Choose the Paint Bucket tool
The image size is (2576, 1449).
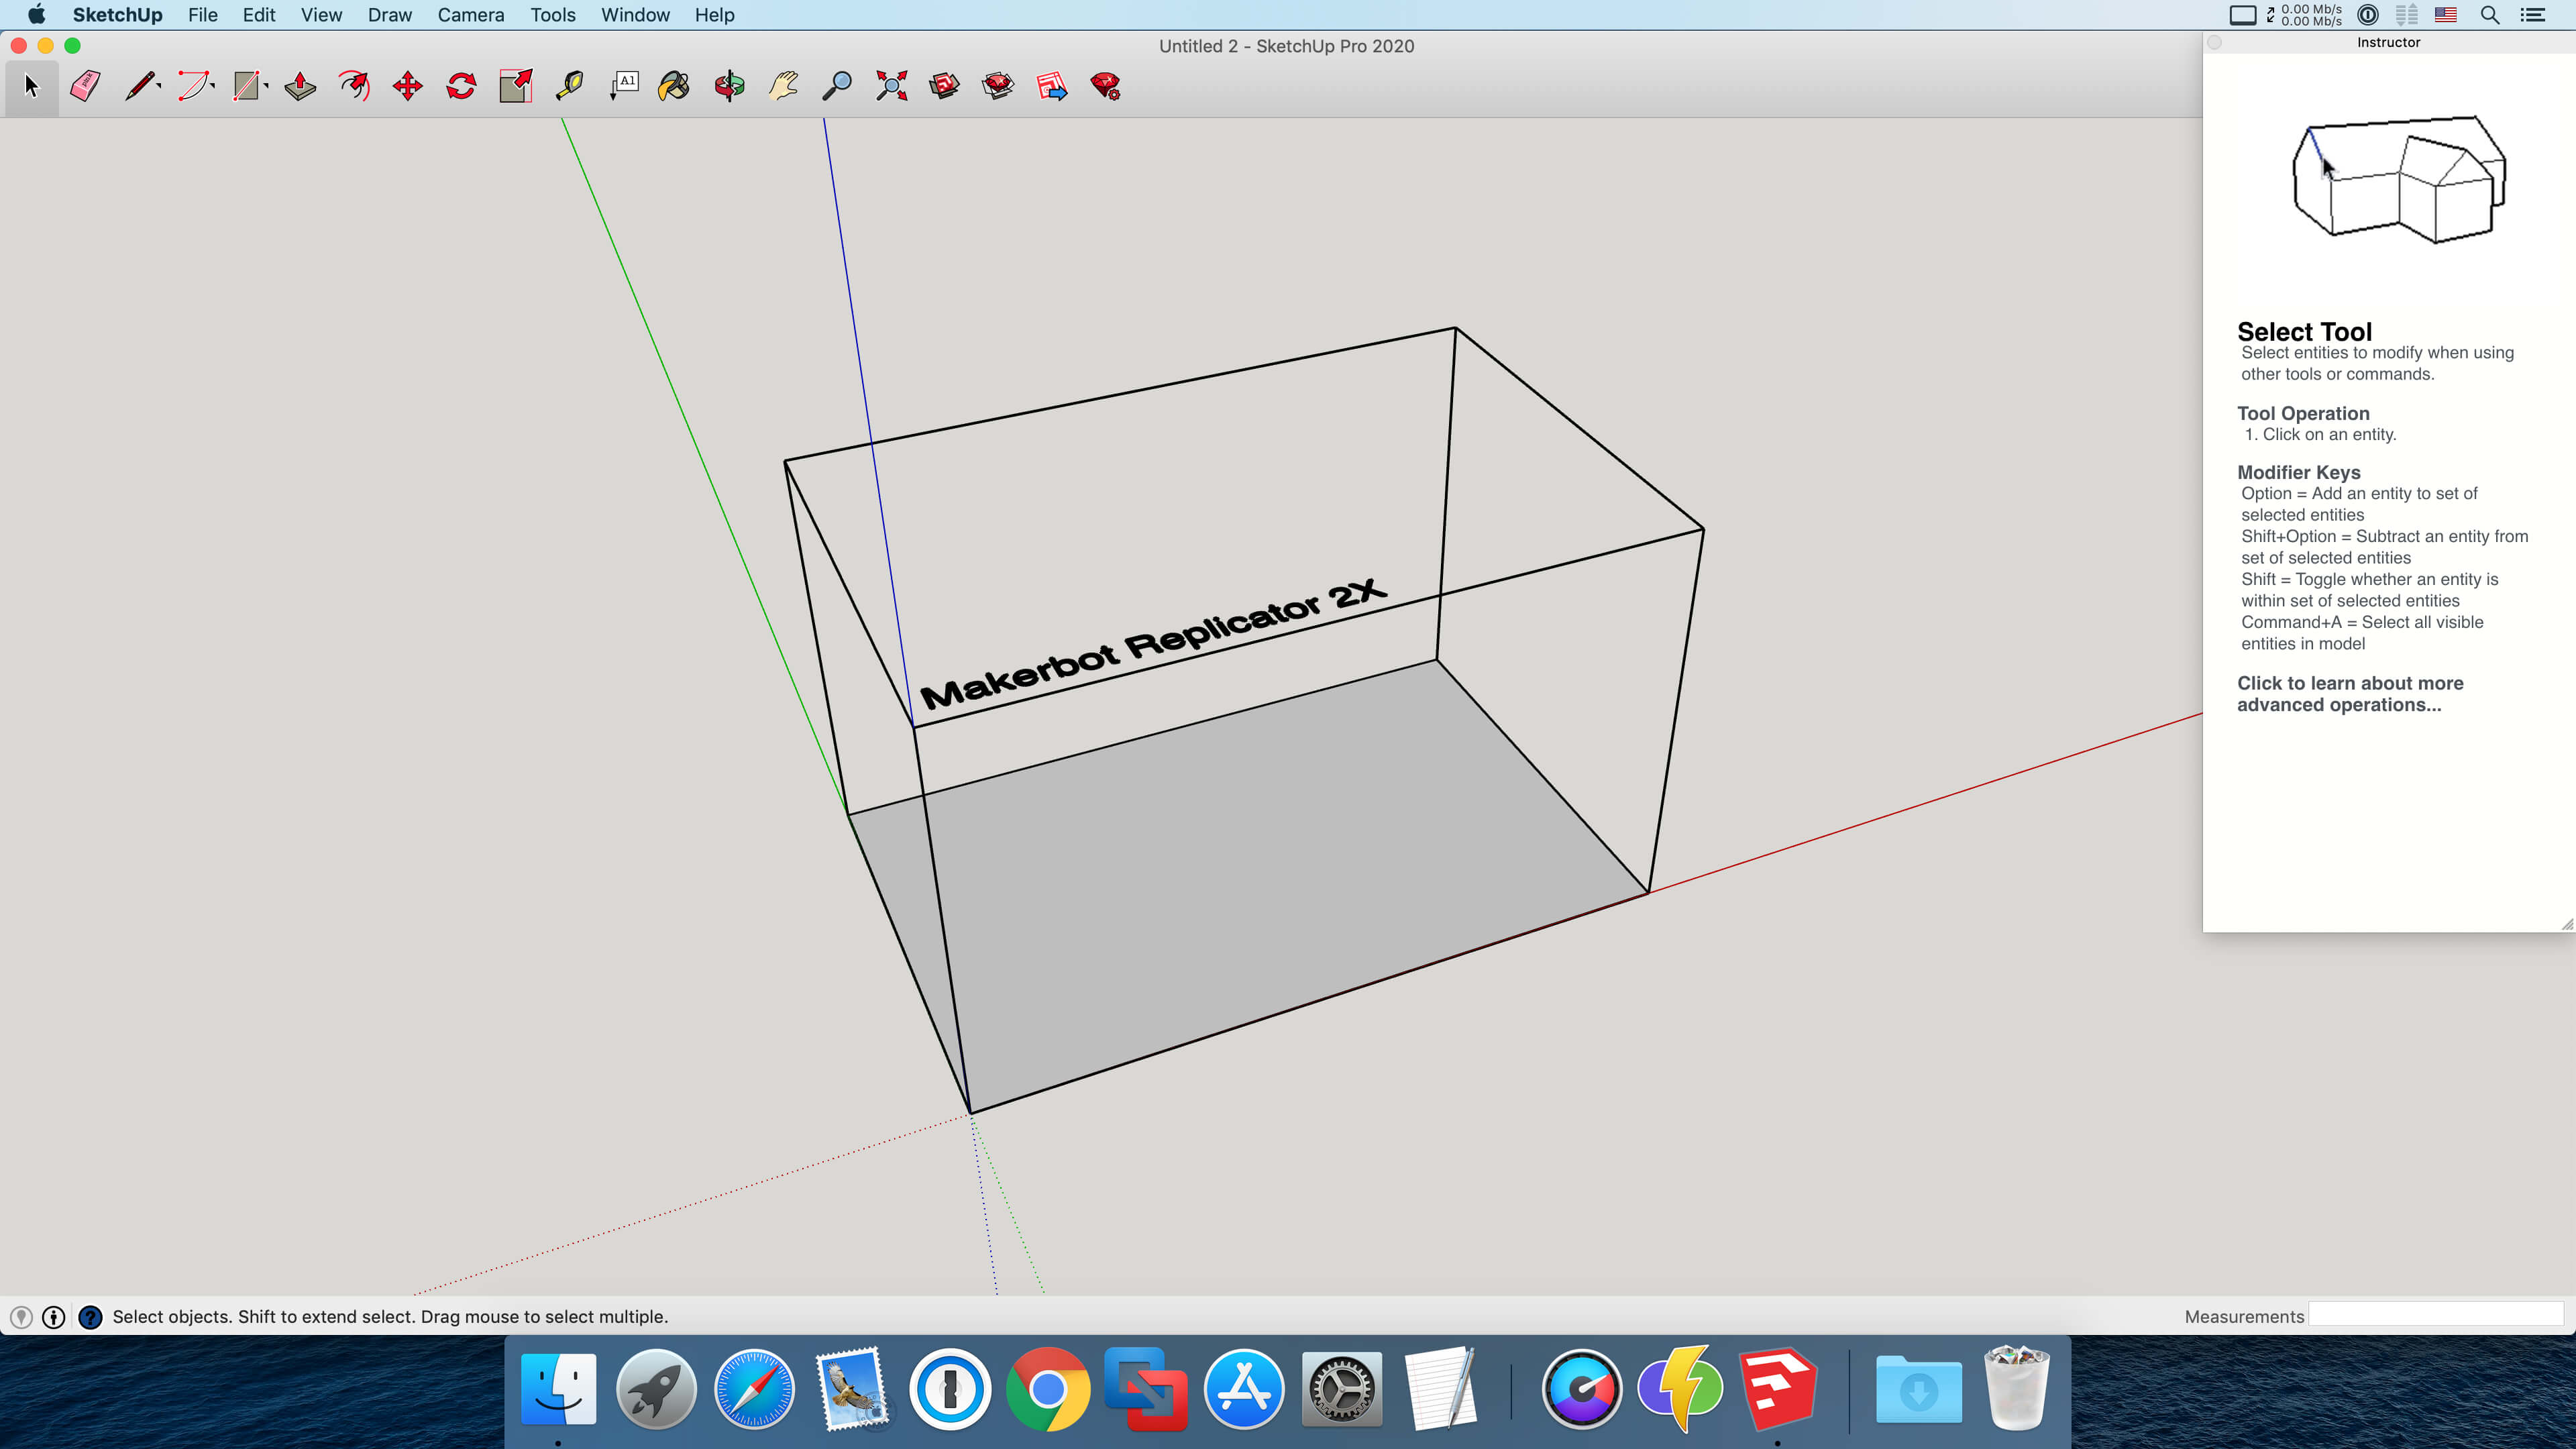click(675, 87)
